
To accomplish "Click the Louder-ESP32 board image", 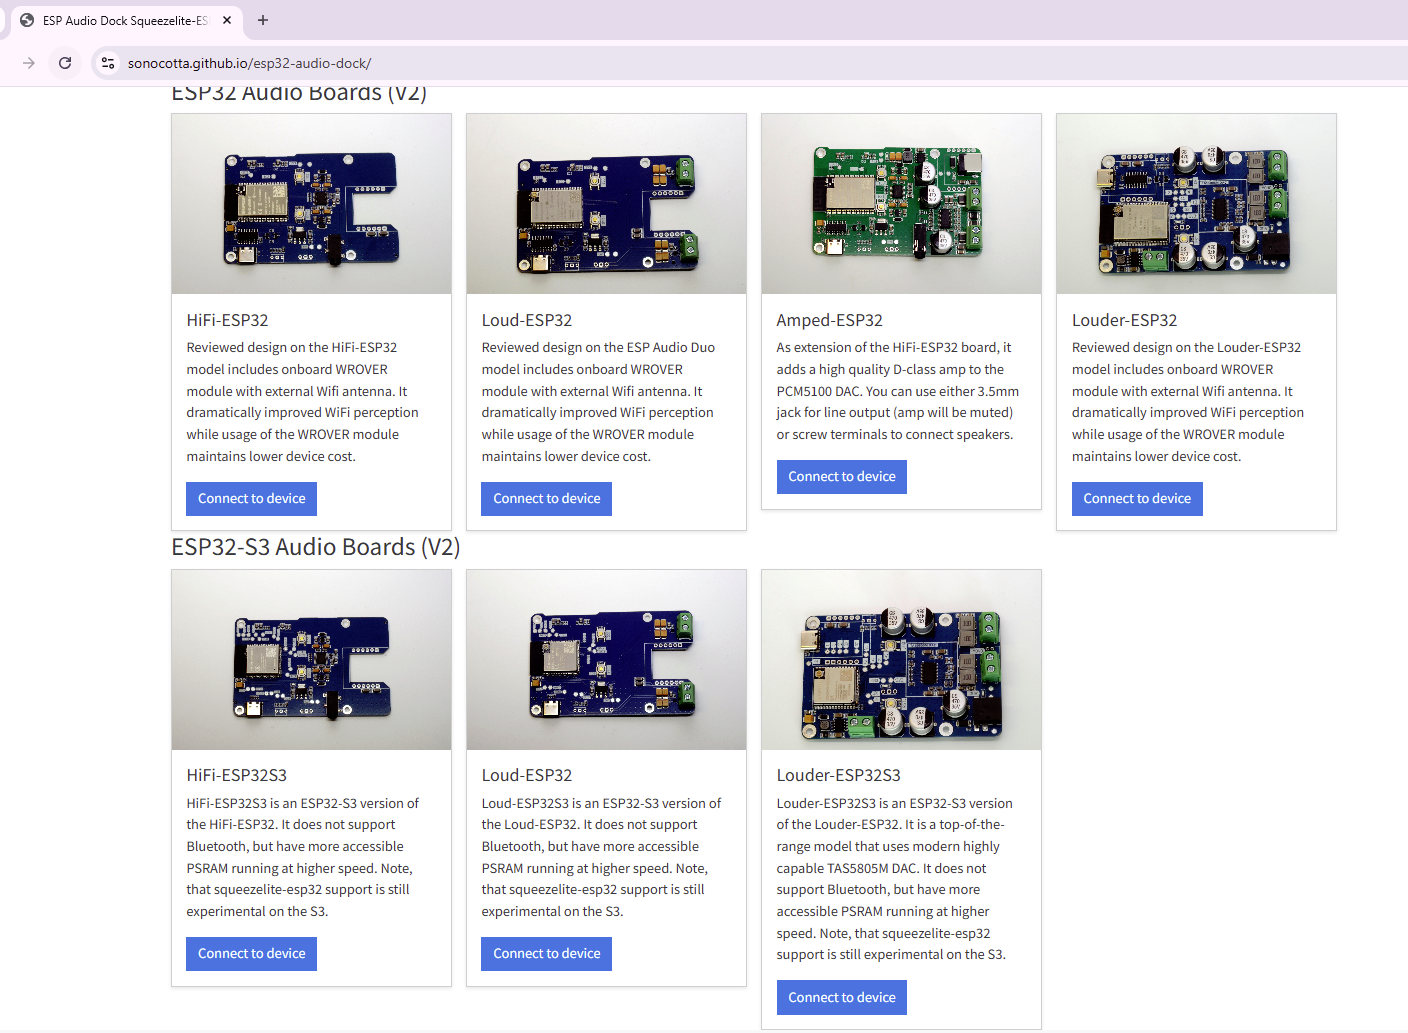I will coord(1195,205).
